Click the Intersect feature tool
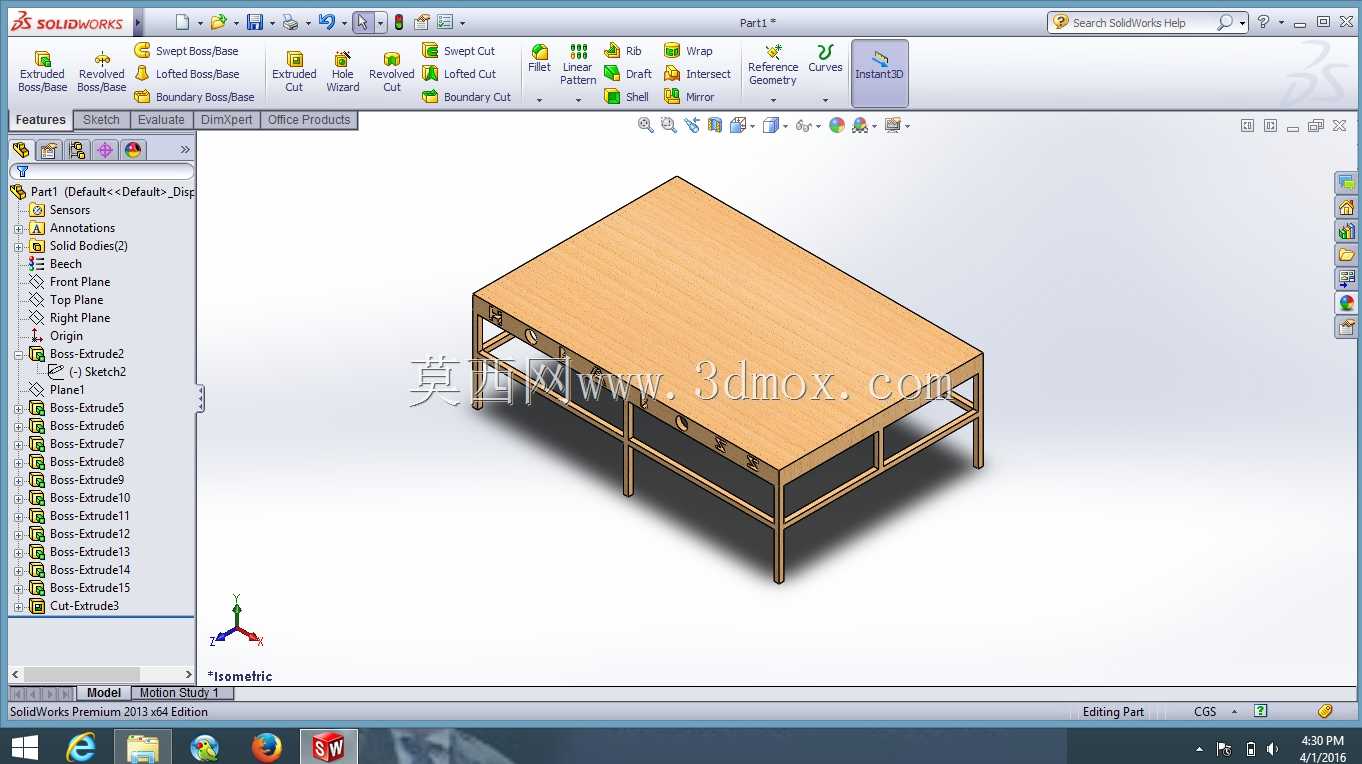 click(698, 74)
